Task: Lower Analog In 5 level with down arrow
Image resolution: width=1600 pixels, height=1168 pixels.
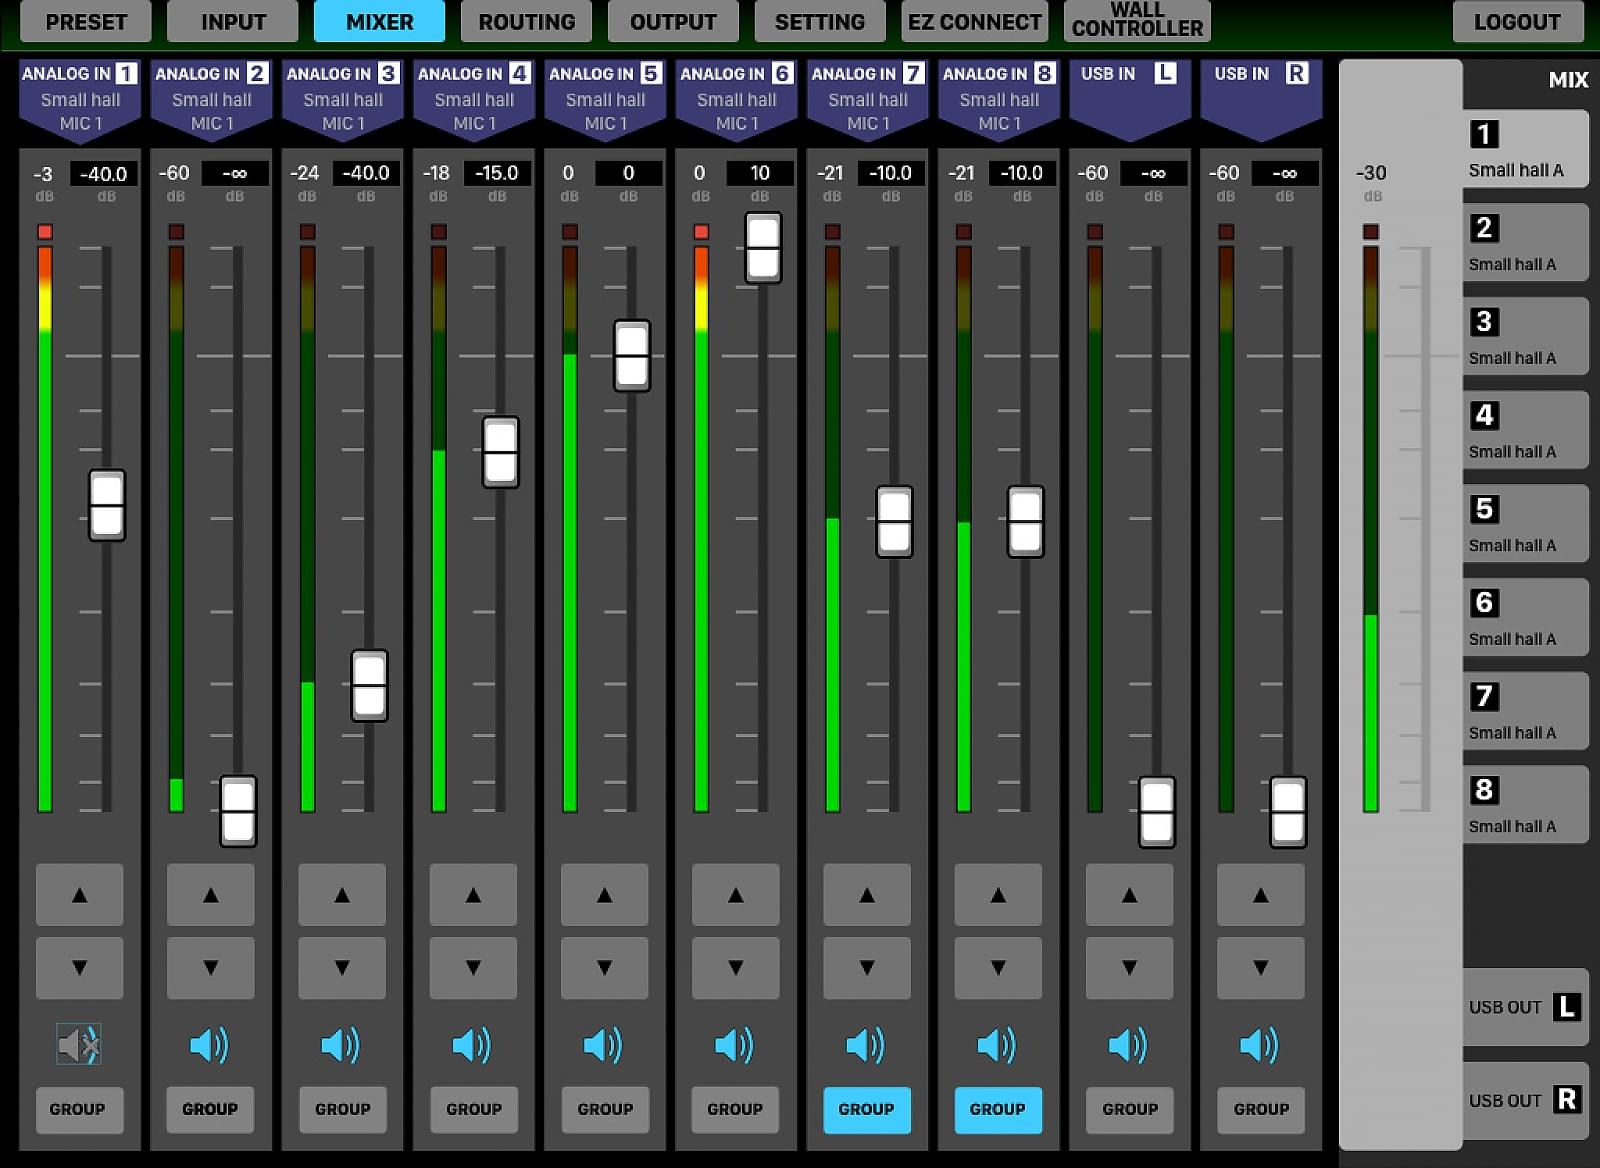Action: pyautogui.click(x=604, y=968)
